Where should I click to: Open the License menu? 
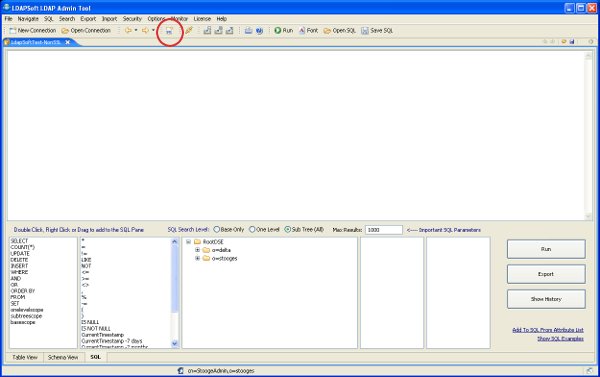pyautogui.click(x=202, y=19)
